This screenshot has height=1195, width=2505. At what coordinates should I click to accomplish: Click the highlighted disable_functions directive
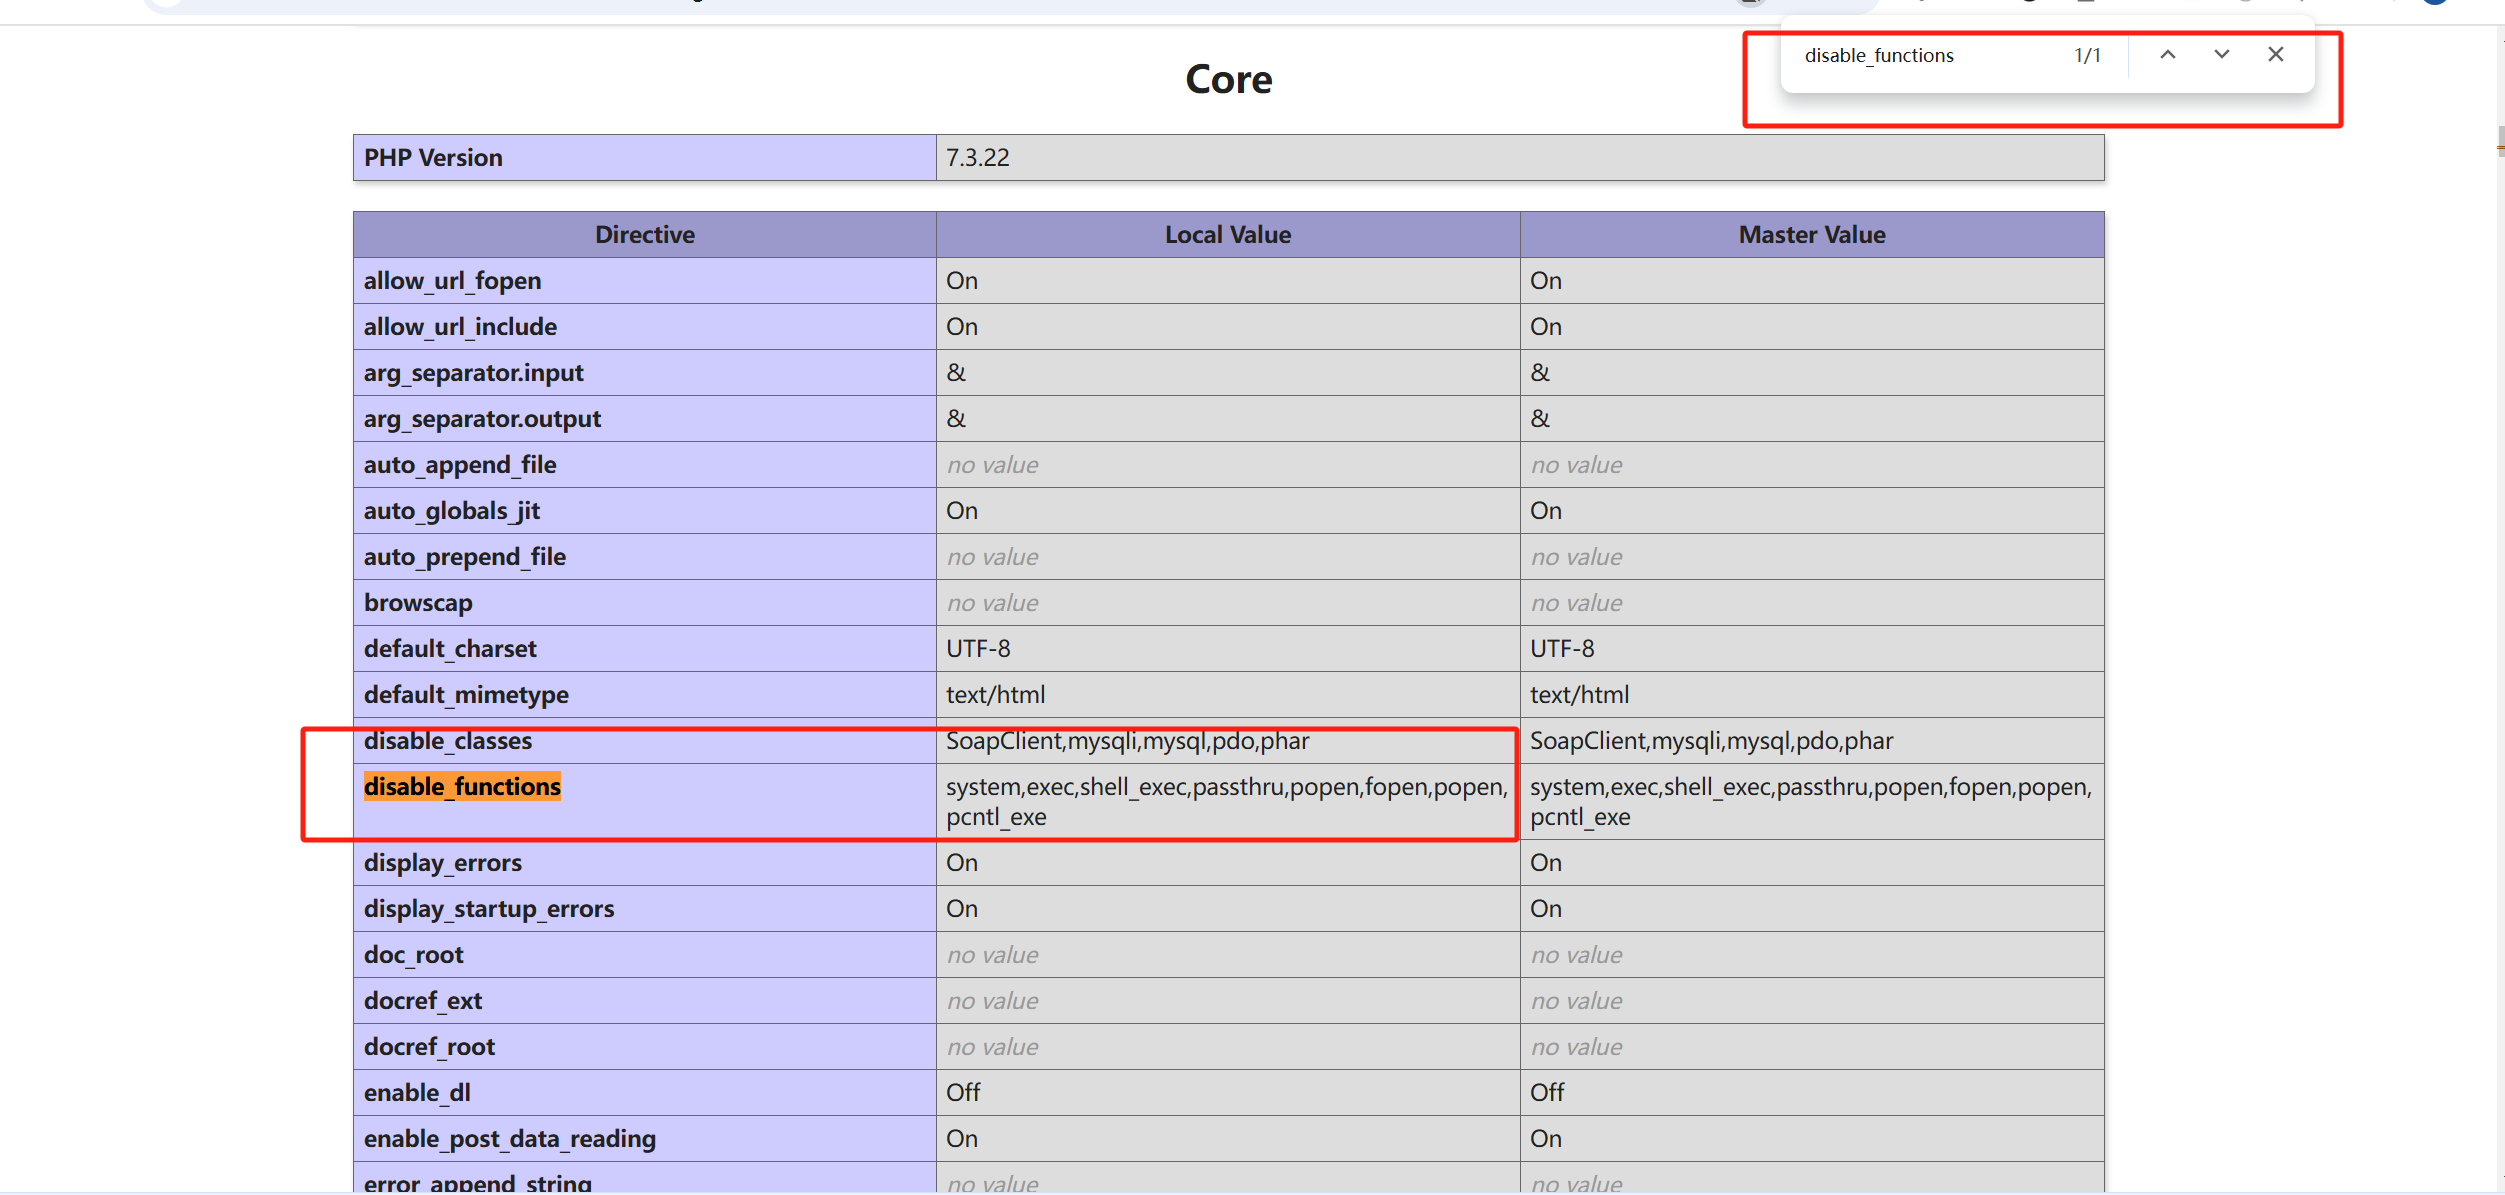[462, 787]
